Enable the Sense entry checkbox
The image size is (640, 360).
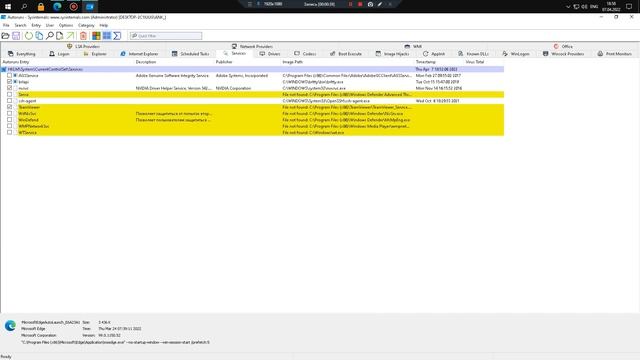coord(9,94)
